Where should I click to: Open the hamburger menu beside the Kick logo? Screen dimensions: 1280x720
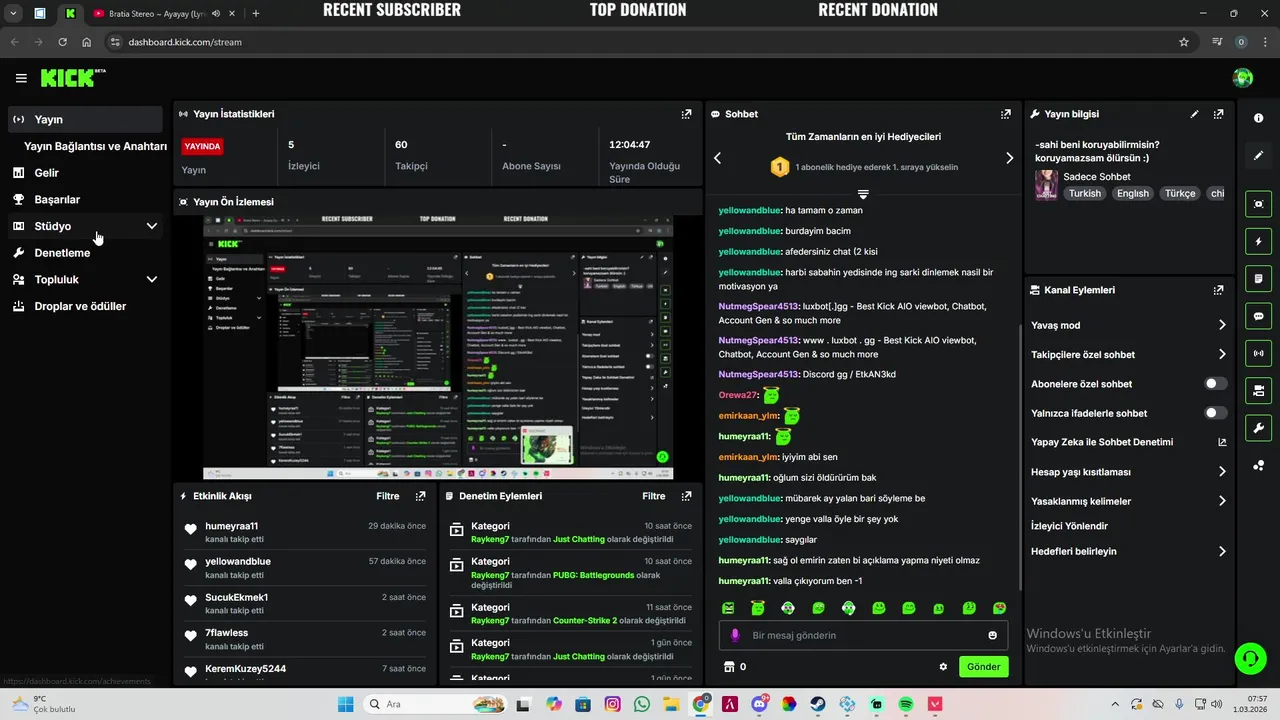(x=21, y=78)
